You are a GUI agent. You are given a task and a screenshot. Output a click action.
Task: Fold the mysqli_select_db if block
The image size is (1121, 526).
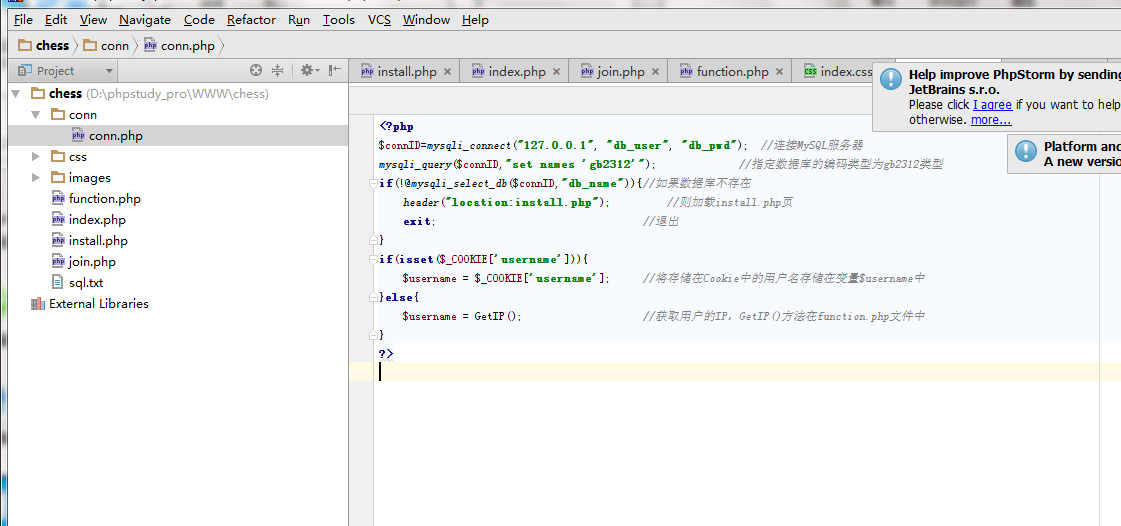tap(373, 184)
